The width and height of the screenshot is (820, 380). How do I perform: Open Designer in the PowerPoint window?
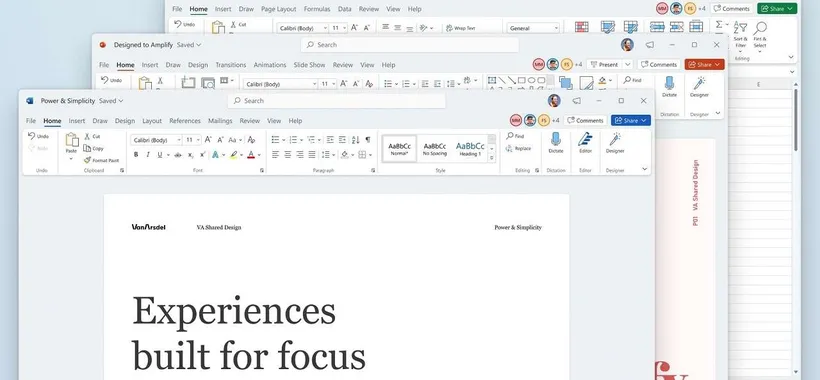[699, 87]
